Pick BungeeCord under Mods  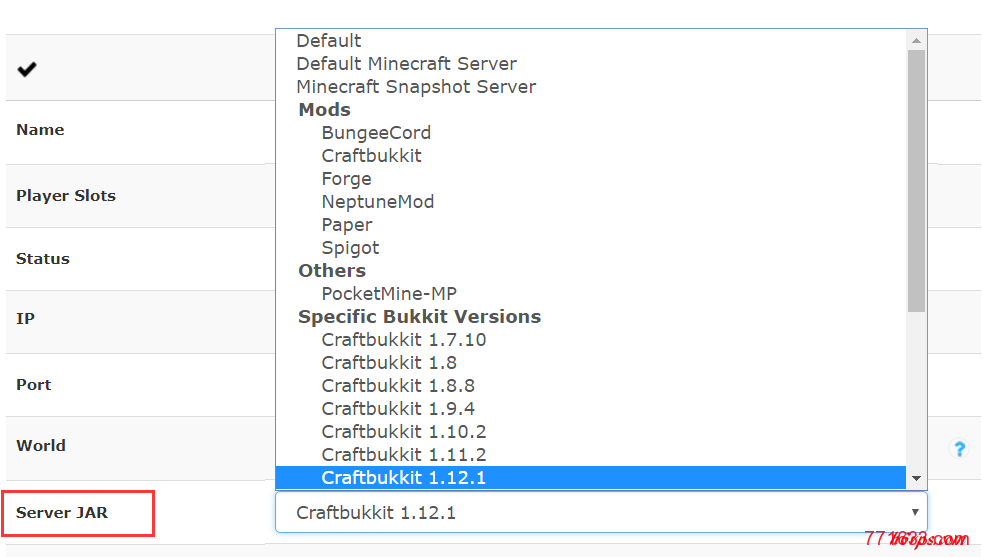pyautogui.click(x=376, y=133)
